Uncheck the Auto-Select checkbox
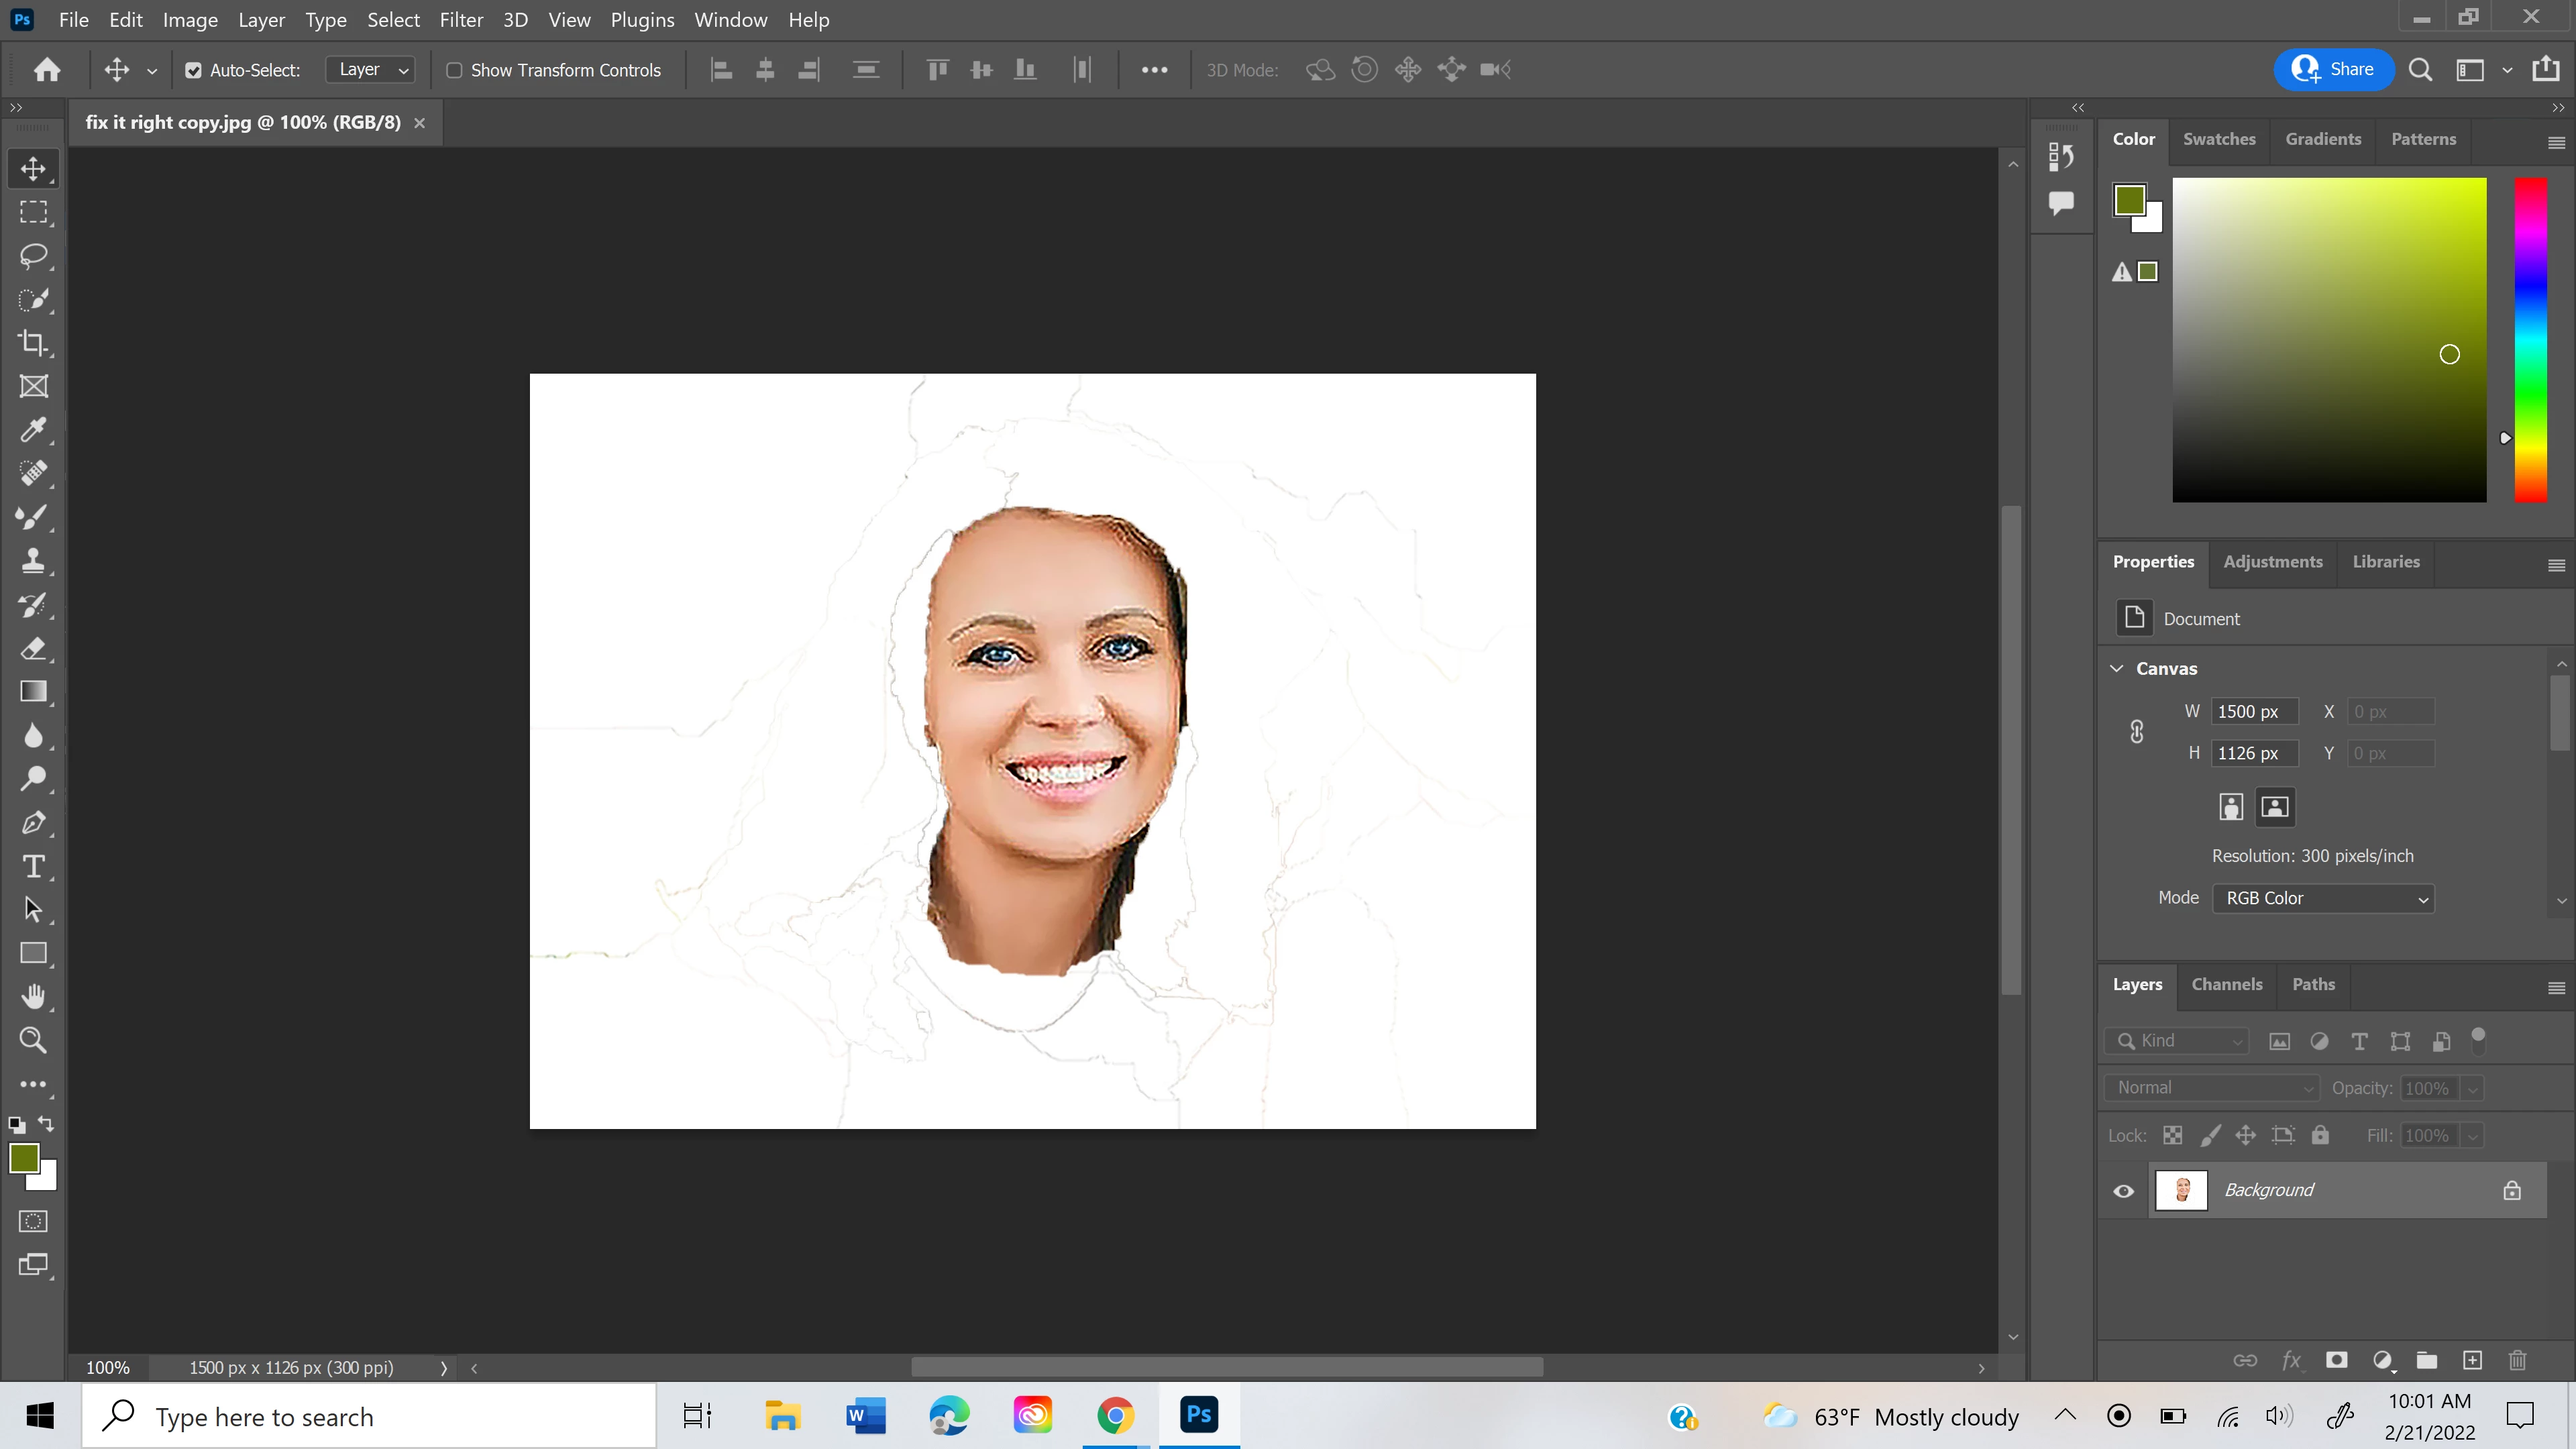This screenshot has width=2576, height=1449. pos(193,70)
